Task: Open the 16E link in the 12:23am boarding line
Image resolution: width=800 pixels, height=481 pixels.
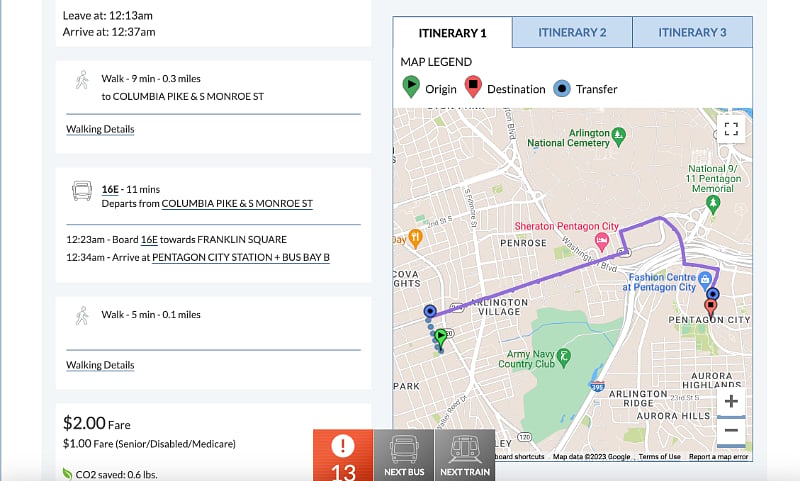Action: [x=149, y=240]
